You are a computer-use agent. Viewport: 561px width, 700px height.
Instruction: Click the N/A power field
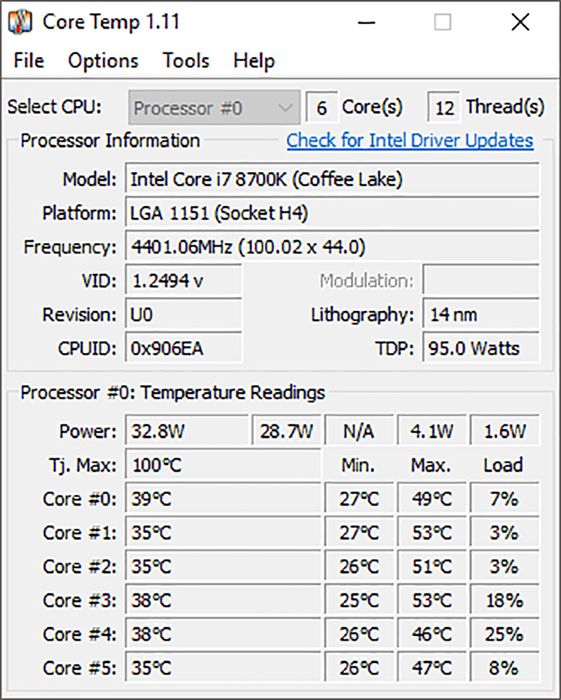click(359, 431)
